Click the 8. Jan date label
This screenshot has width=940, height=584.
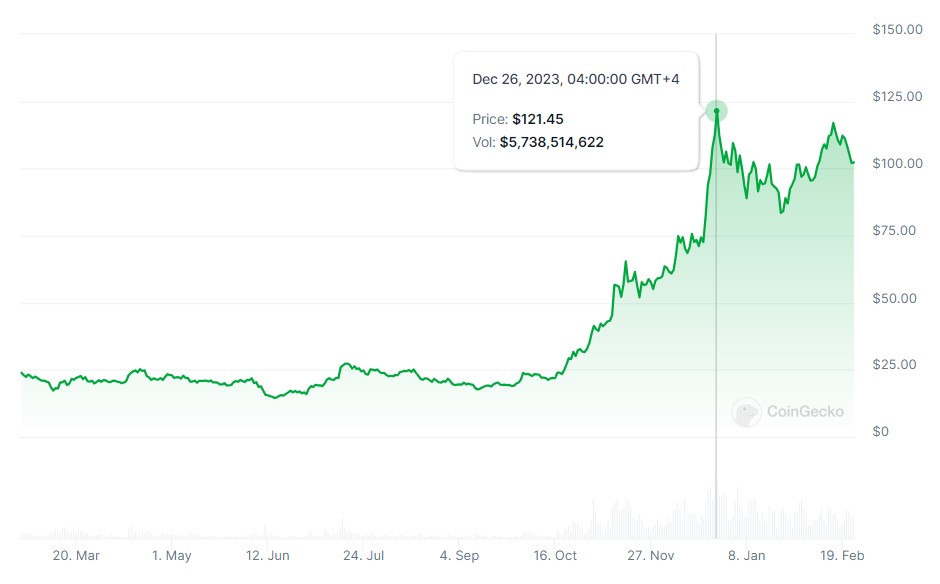(x=746, y=556)
